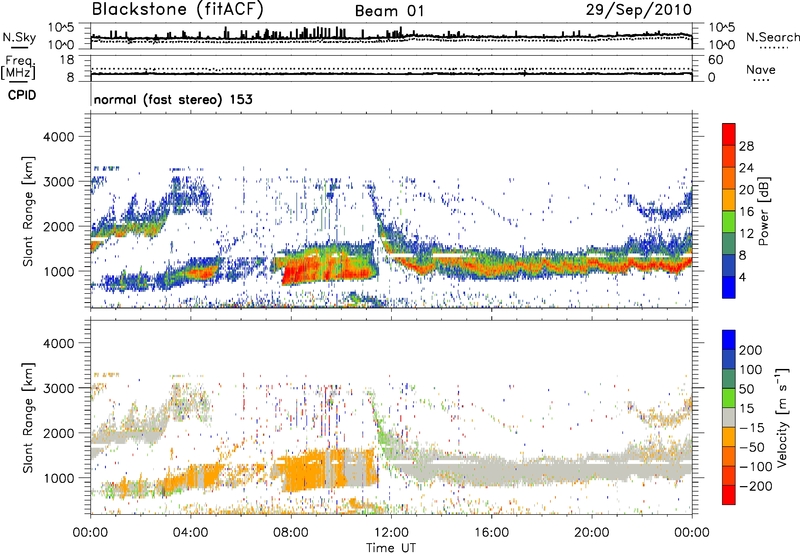
Task: Click the "N.Sky" legend label
Action: click(x=19, y=37)
